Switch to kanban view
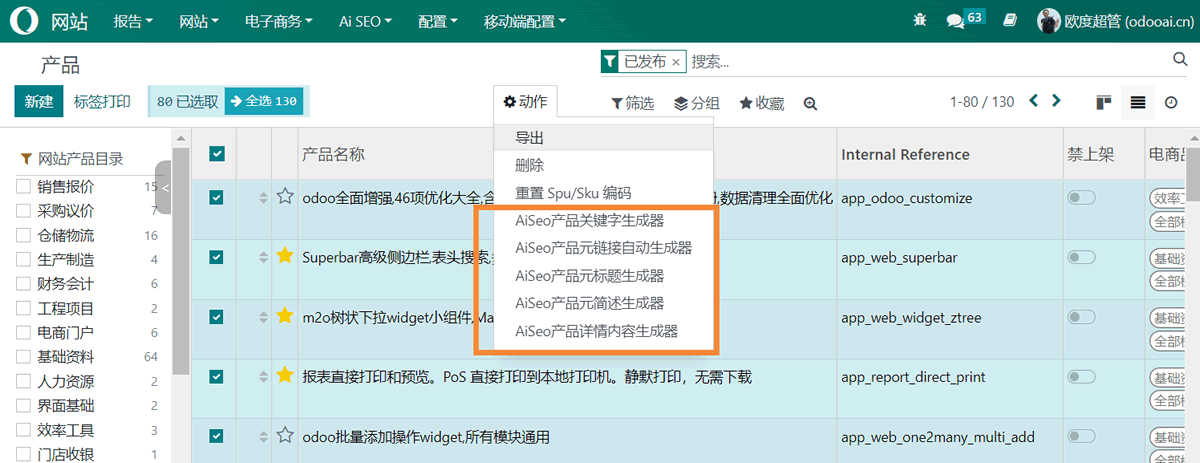This screenshot has width=1200, height=463. click(1104, 102)
